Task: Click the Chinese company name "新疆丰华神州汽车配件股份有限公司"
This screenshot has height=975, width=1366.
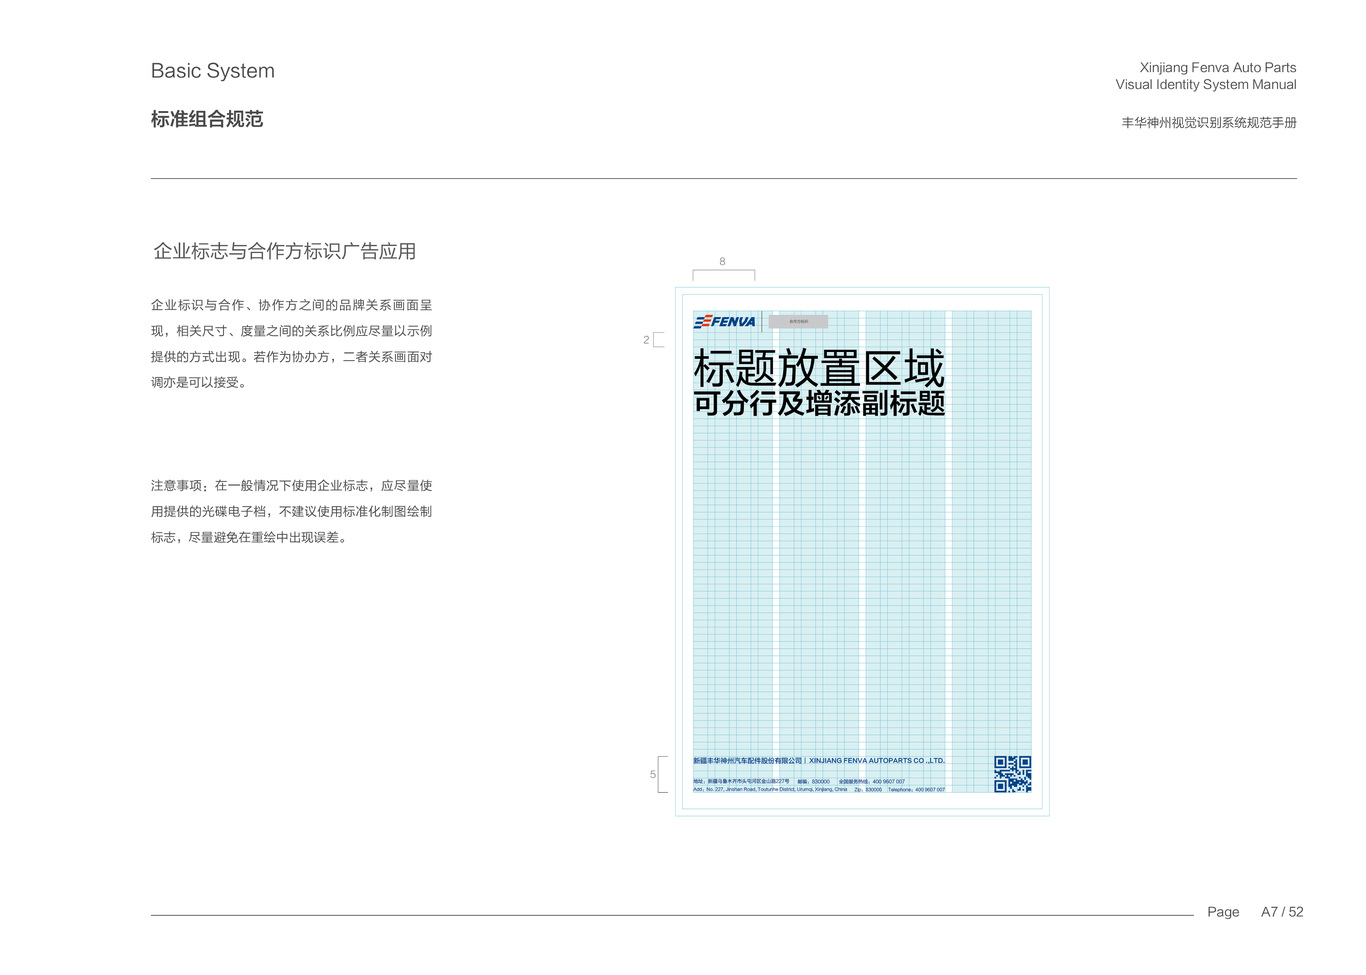Action: (x=747, y=761)
